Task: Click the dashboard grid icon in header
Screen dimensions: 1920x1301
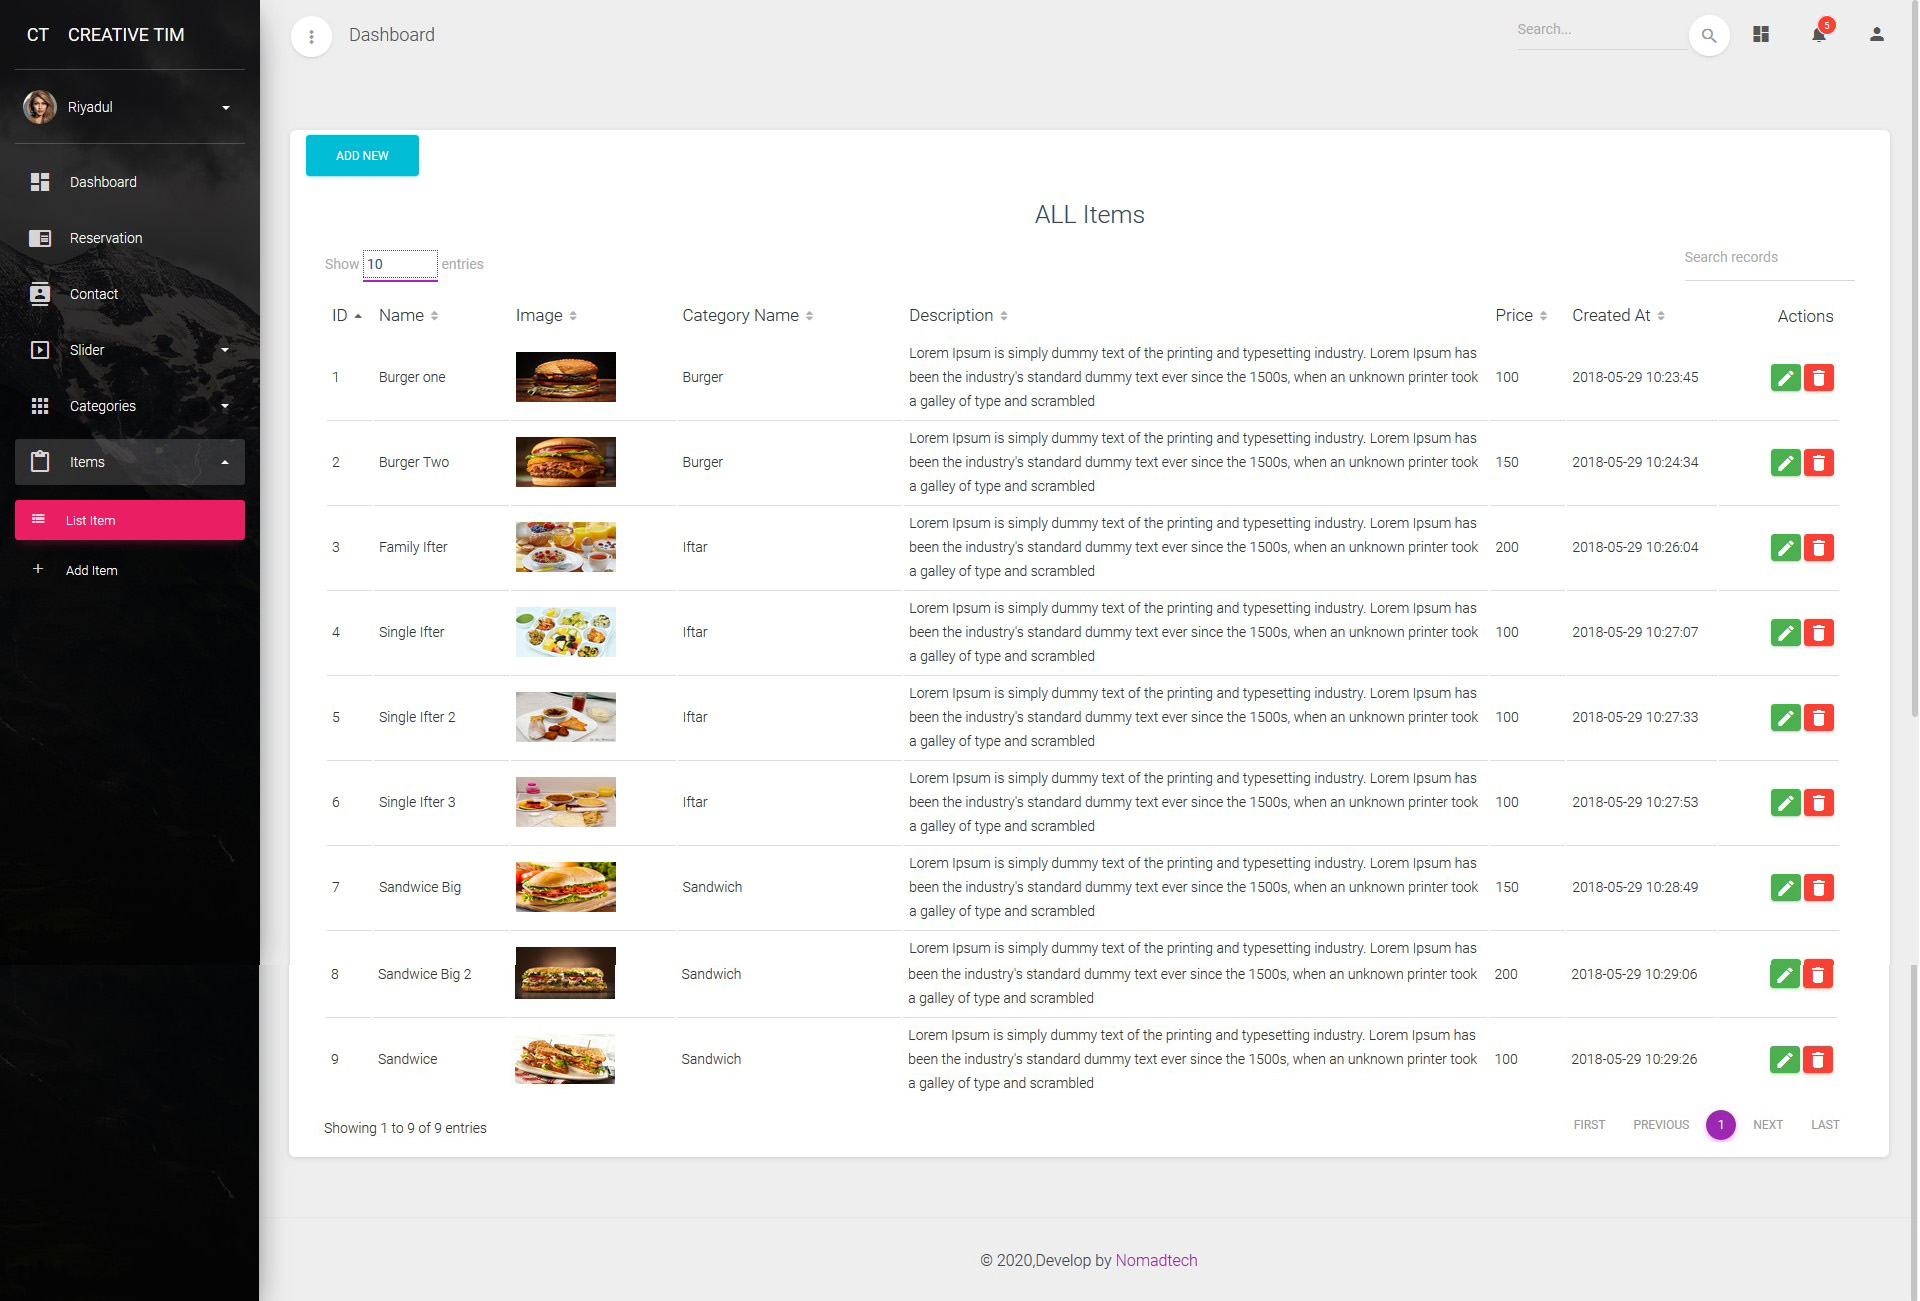Action: 1761,35
